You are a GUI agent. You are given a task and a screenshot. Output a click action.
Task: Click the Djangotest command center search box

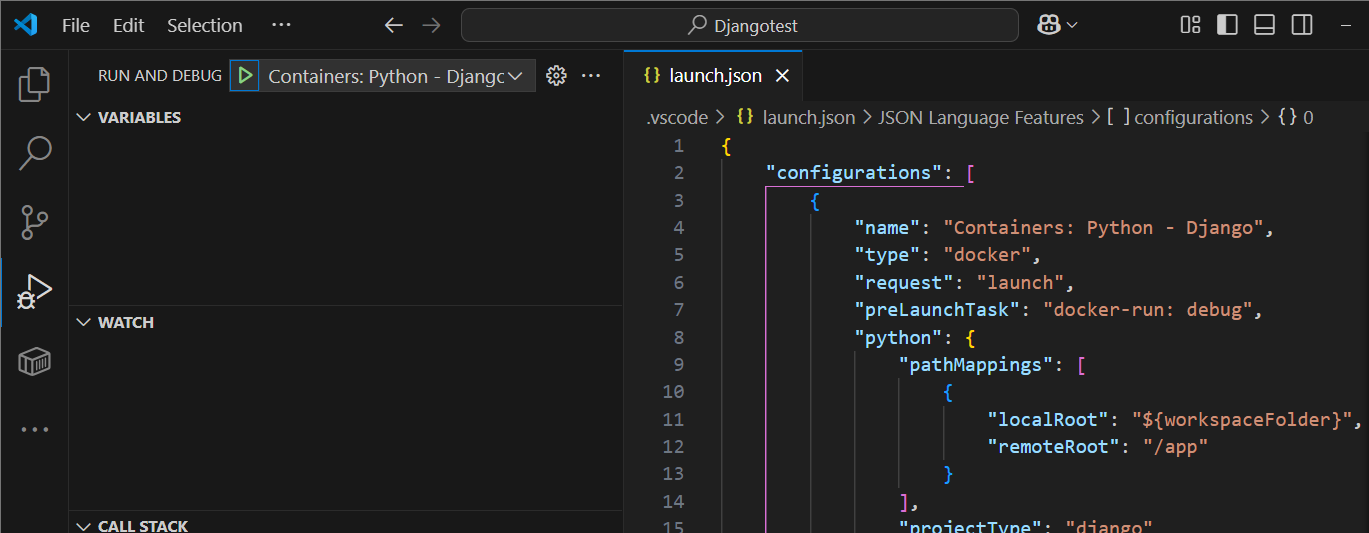coord(740,25)
